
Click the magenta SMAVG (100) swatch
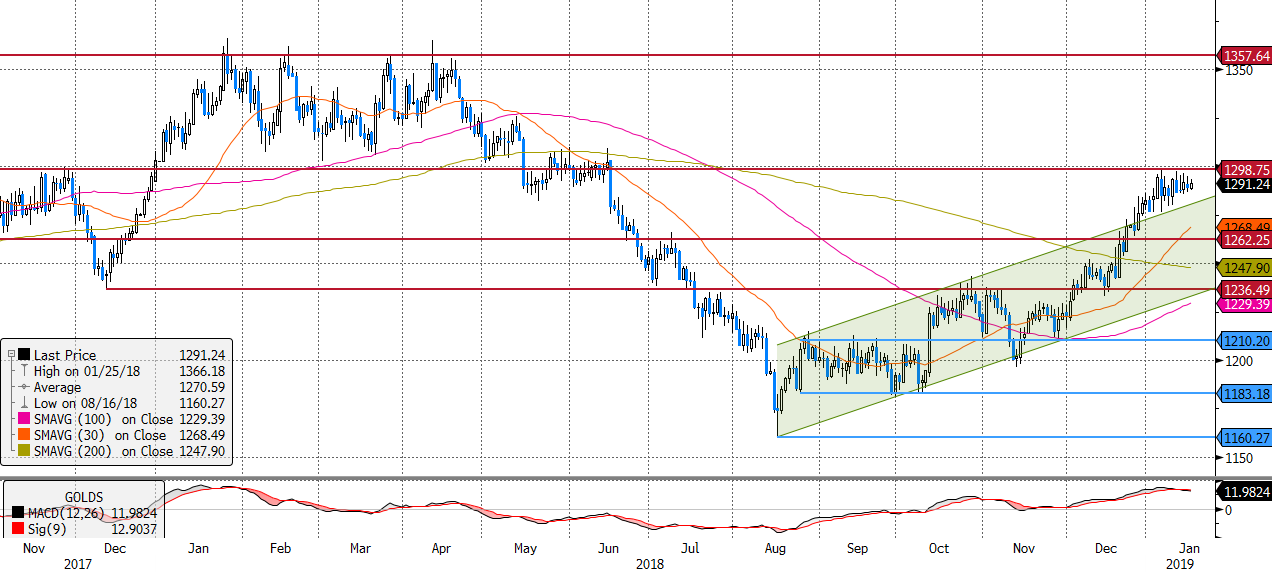click(24, 419)
